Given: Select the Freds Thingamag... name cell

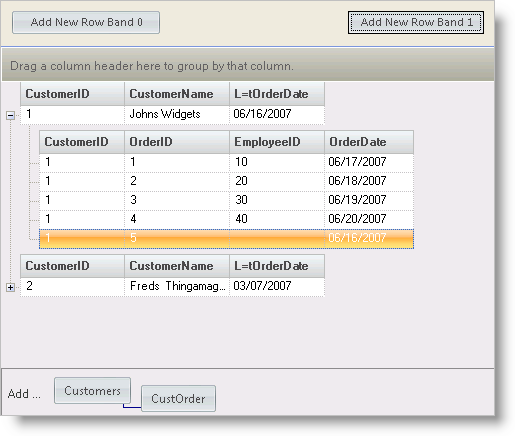Looking at the screenshot, I should pyautogui.click(x=177, y=287).
